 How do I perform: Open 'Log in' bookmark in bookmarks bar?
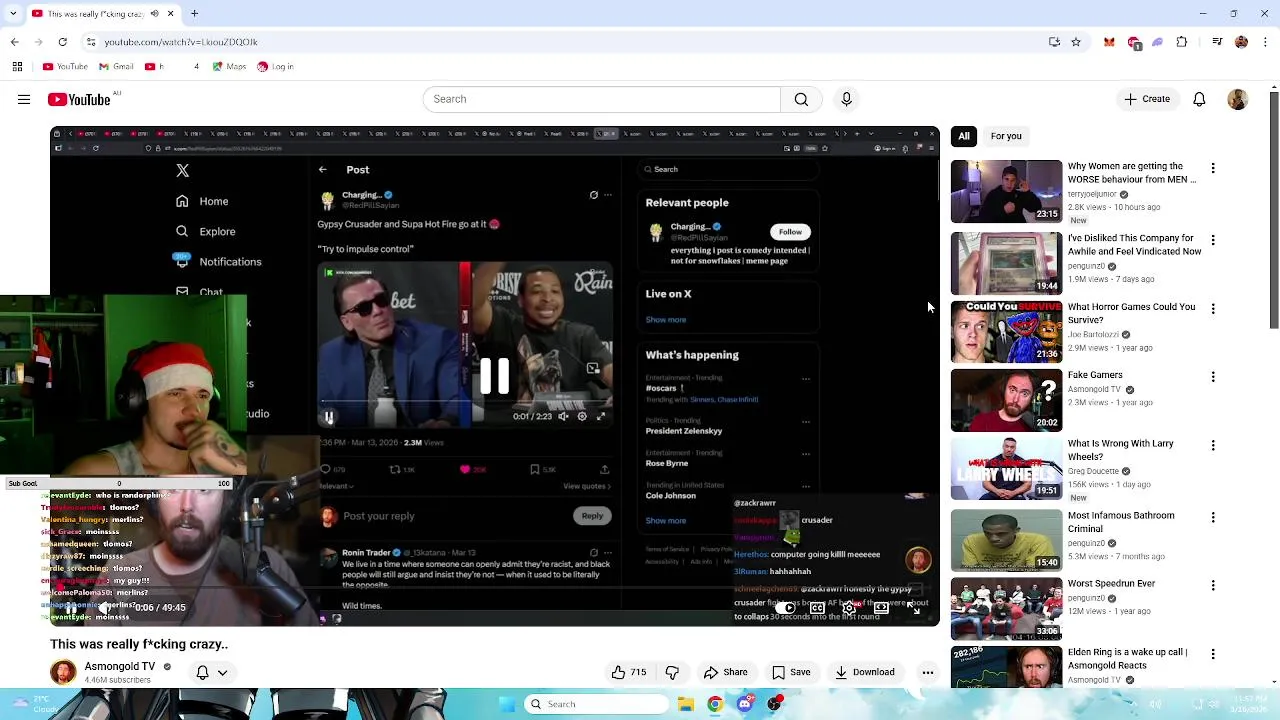[x=275, y=67]
